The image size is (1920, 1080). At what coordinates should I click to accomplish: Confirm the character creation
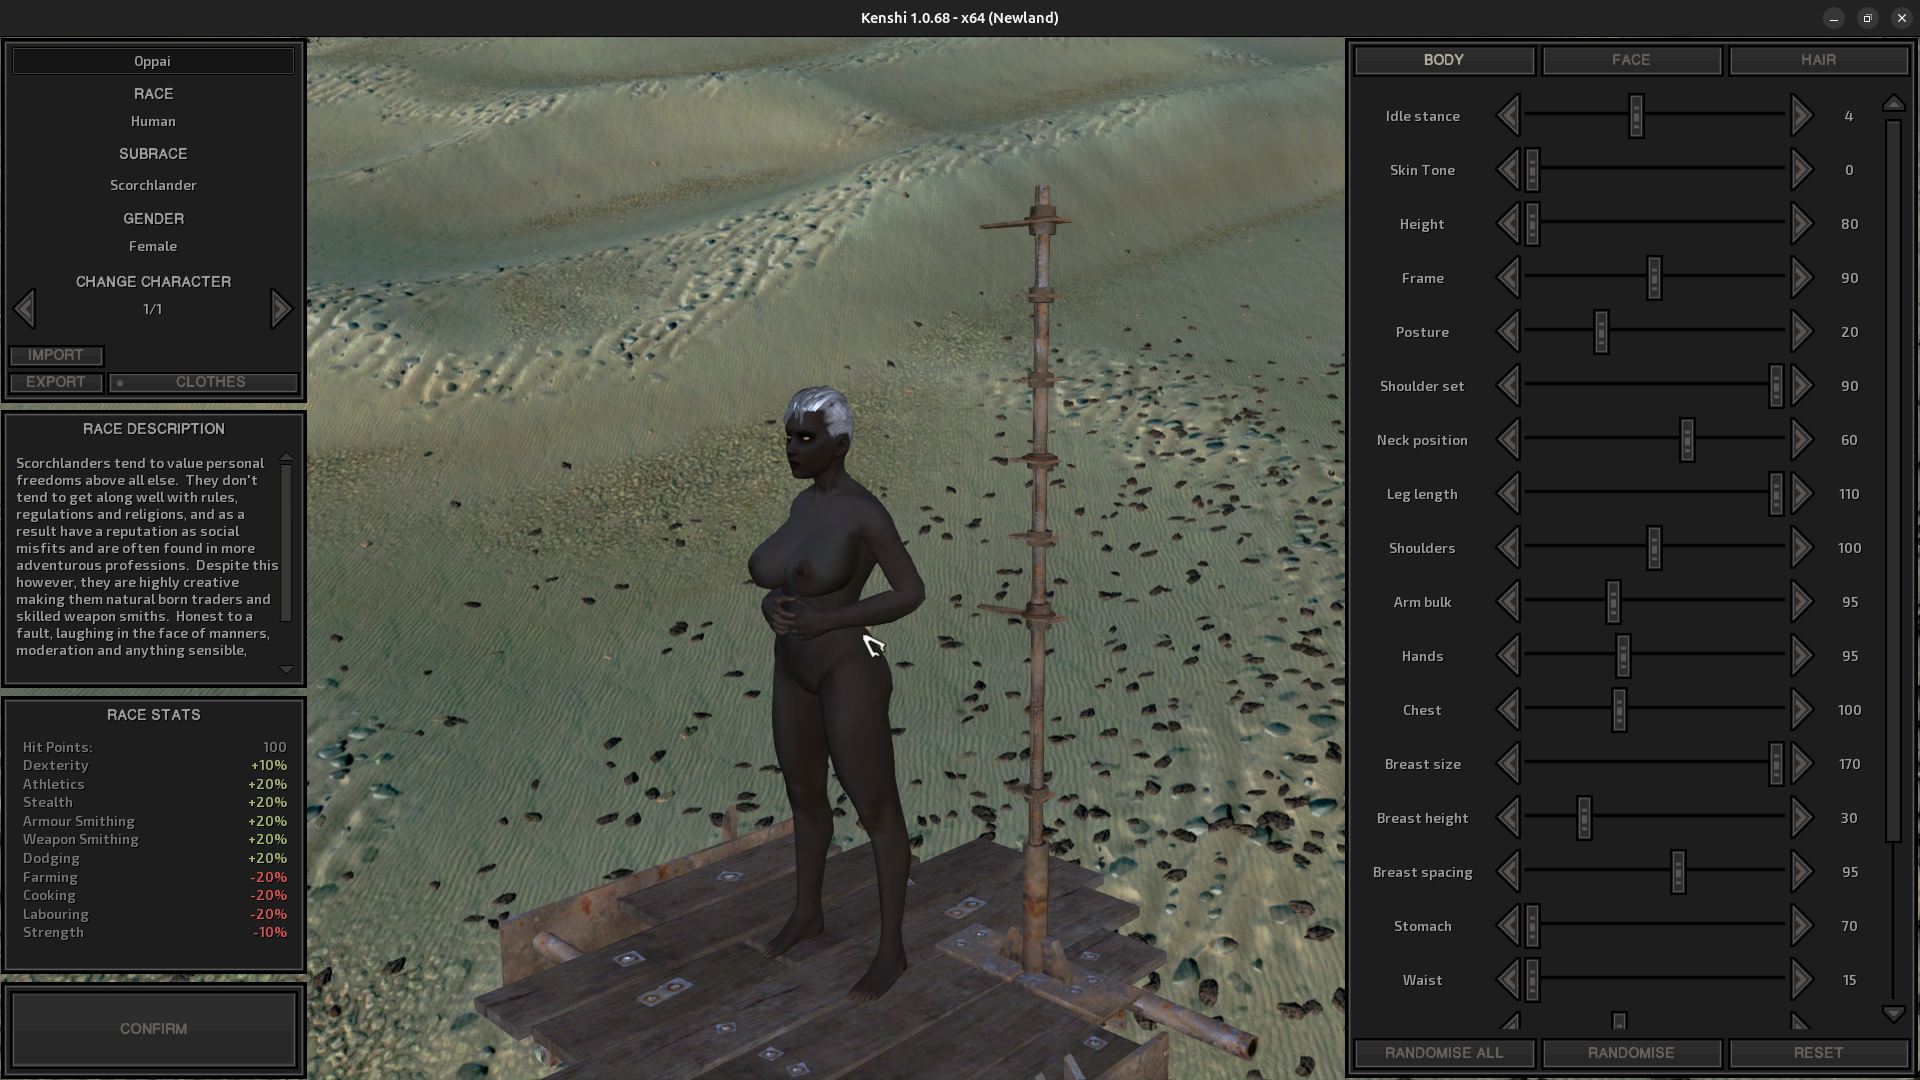tap(154, 1028)
